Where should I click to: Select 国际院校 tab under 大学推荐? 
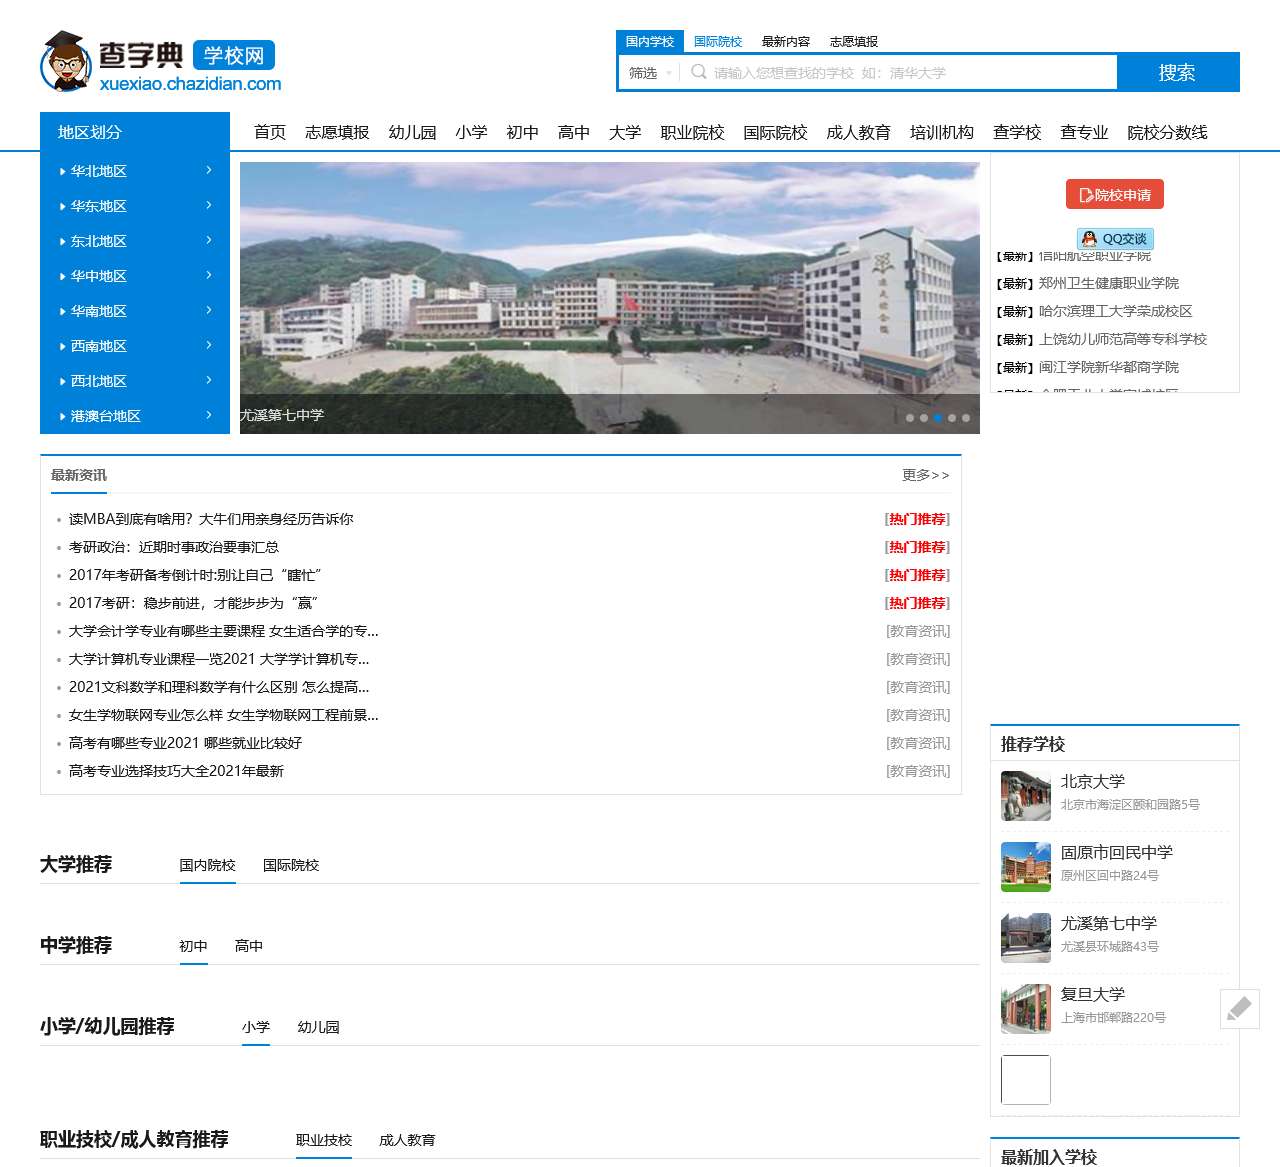pyautogui.click(x=291, y=865)
